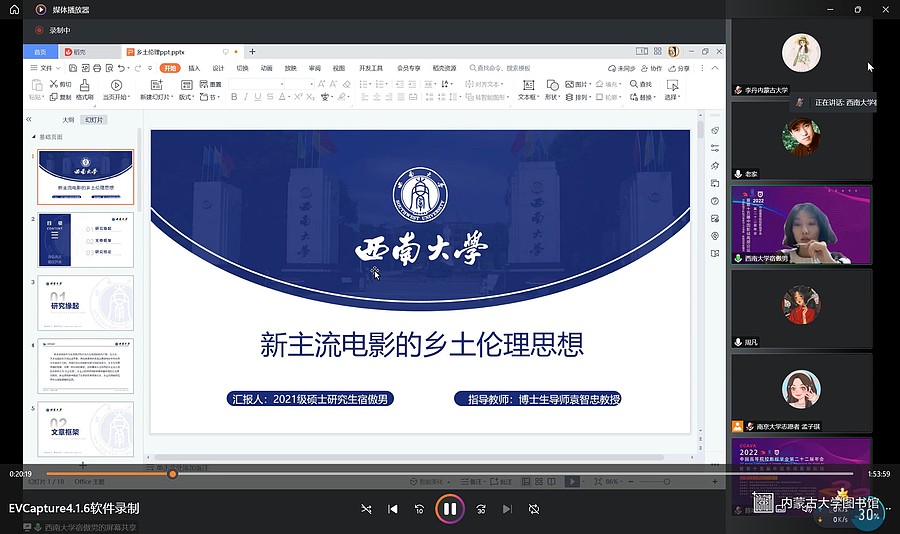The image size is (900, 534).
Task: Pause the video with the center pause button
Action: [x=449, y=509]
